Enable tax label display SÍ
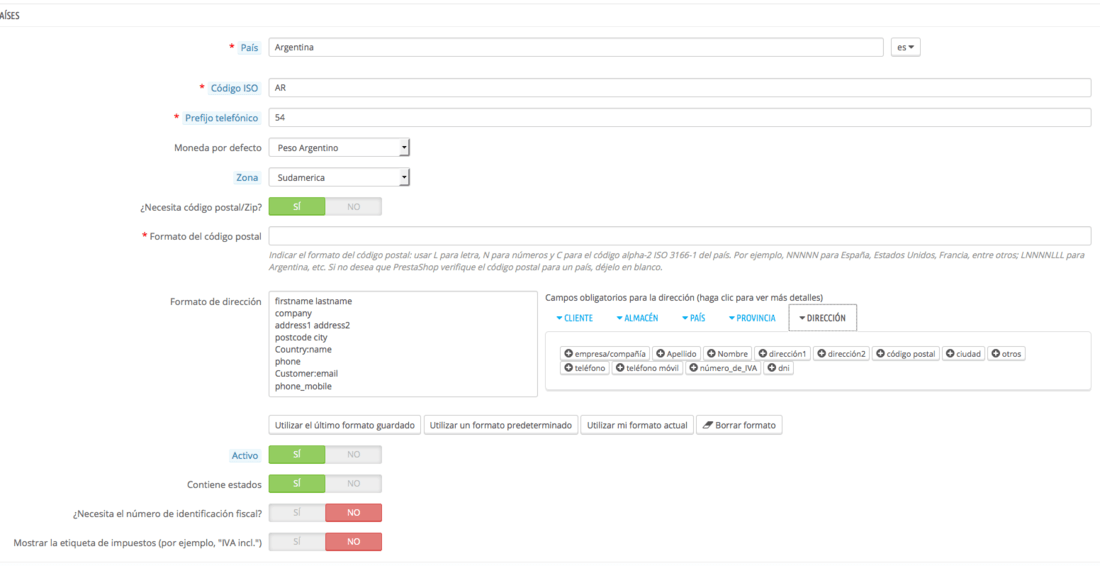1100x566 pixels. click(x=297, y=542)
